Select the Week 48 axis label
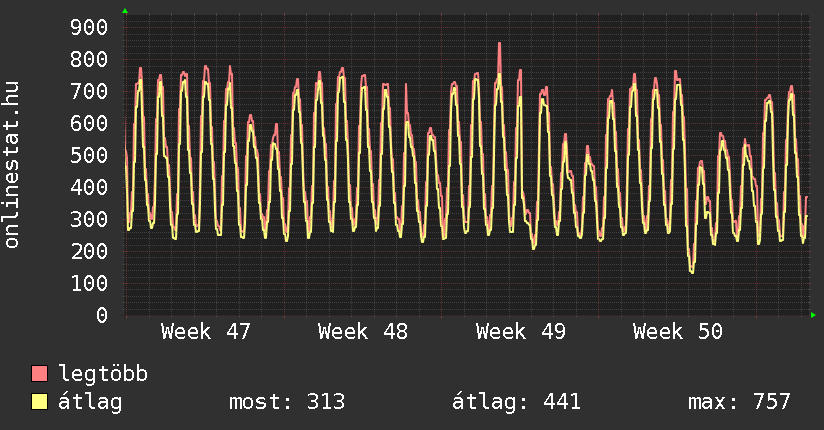 click(x=363, y=332)
